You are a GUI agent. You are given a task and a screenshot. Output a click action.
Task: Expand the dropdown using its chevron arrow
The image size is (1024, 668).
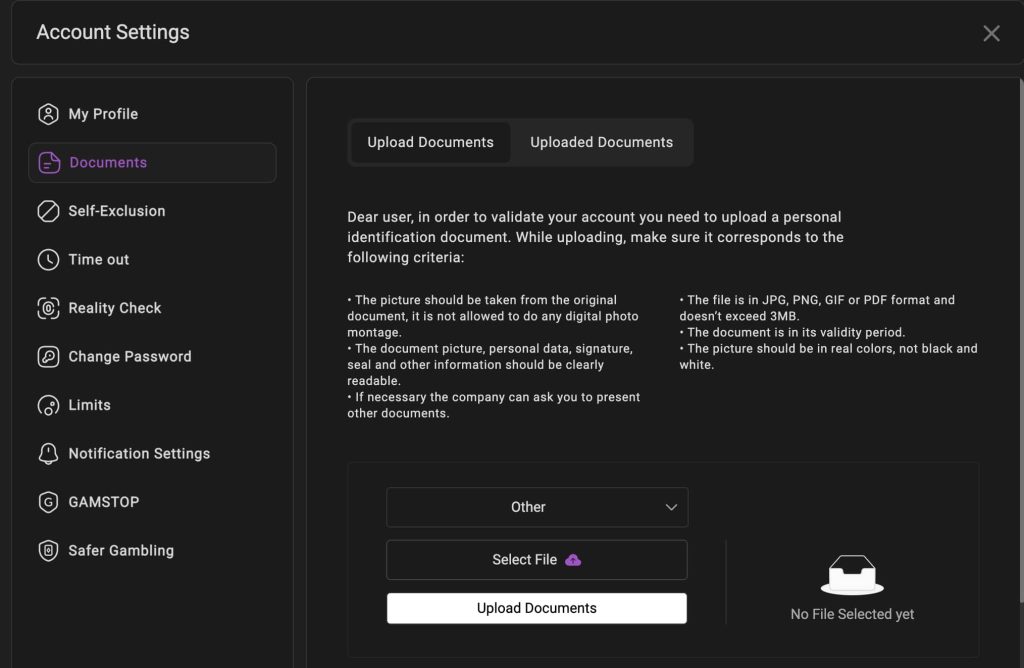671,507
